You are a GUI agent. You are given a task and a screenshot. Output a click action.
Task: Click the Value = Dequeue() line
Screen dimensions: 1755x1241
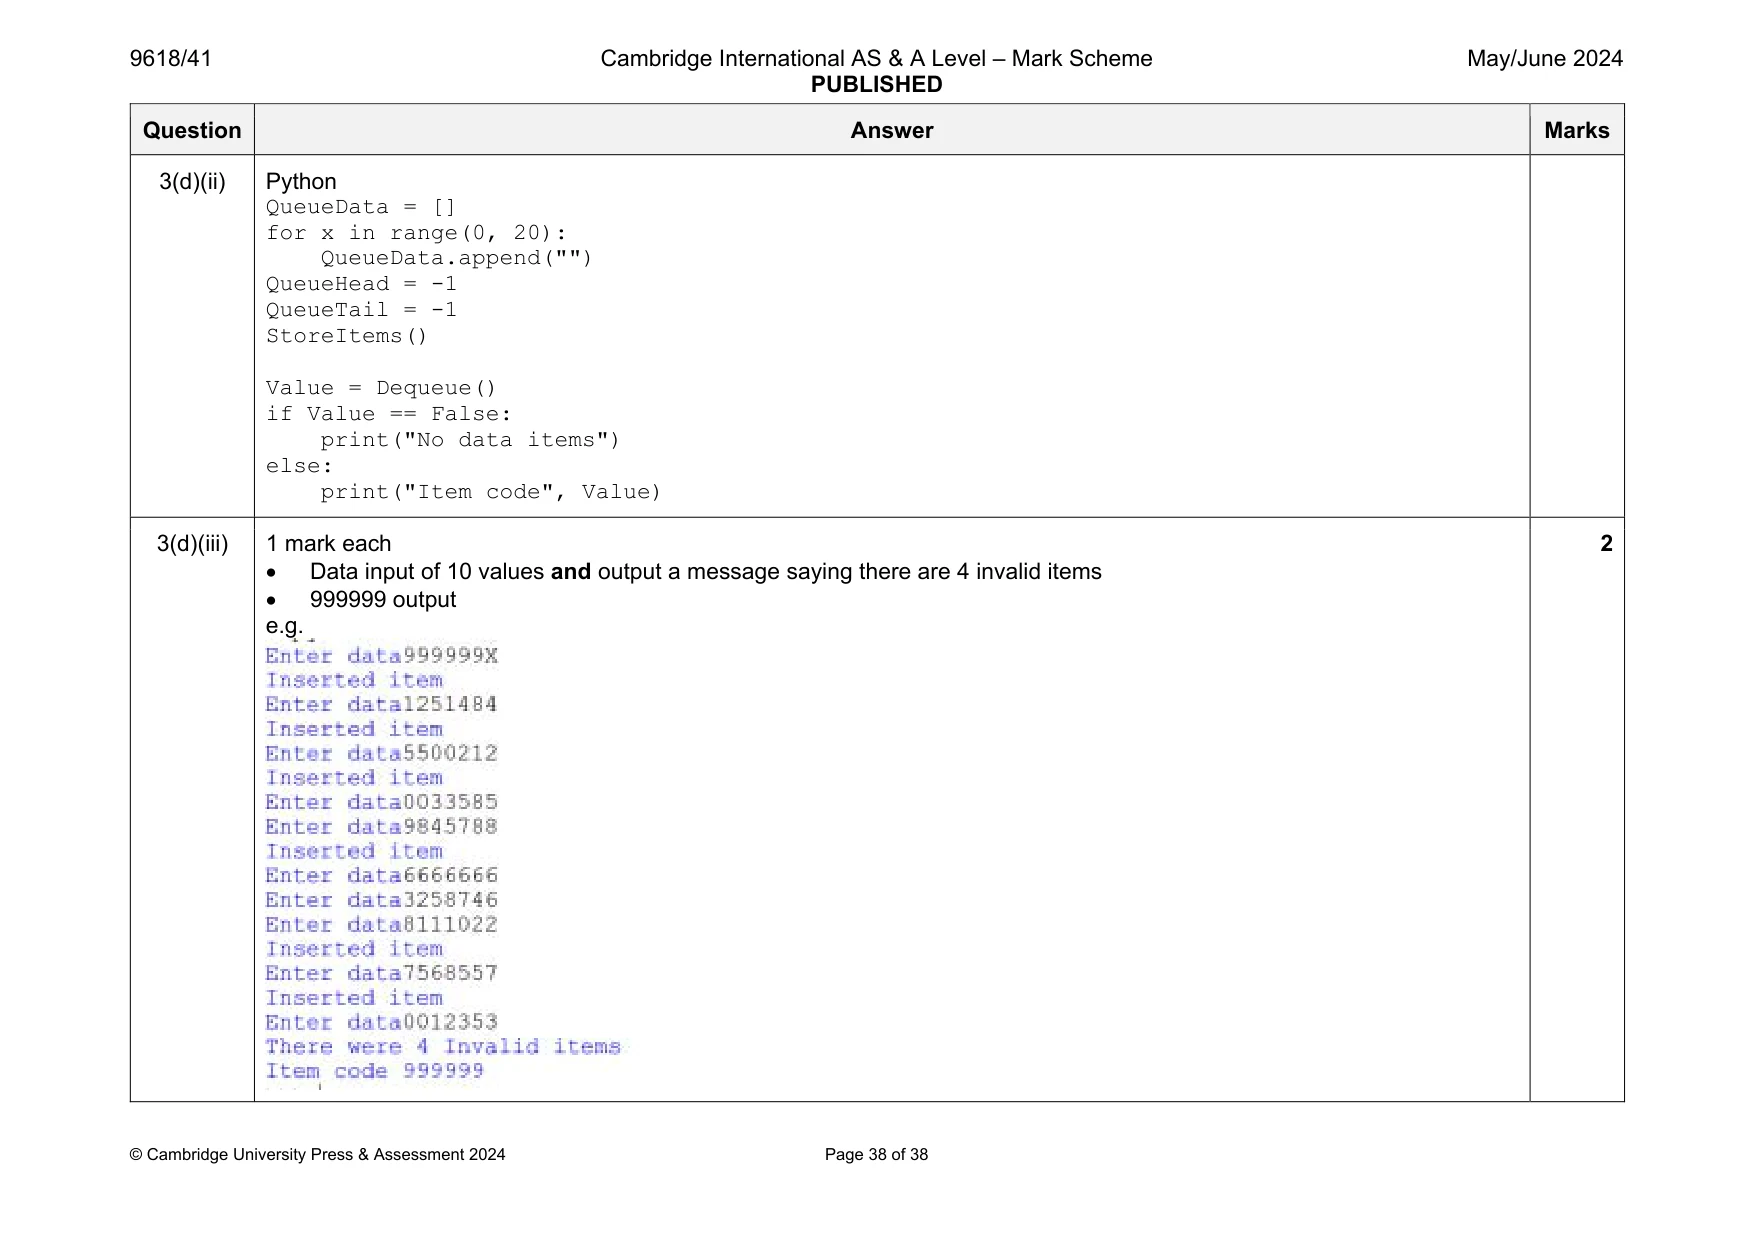381,388
